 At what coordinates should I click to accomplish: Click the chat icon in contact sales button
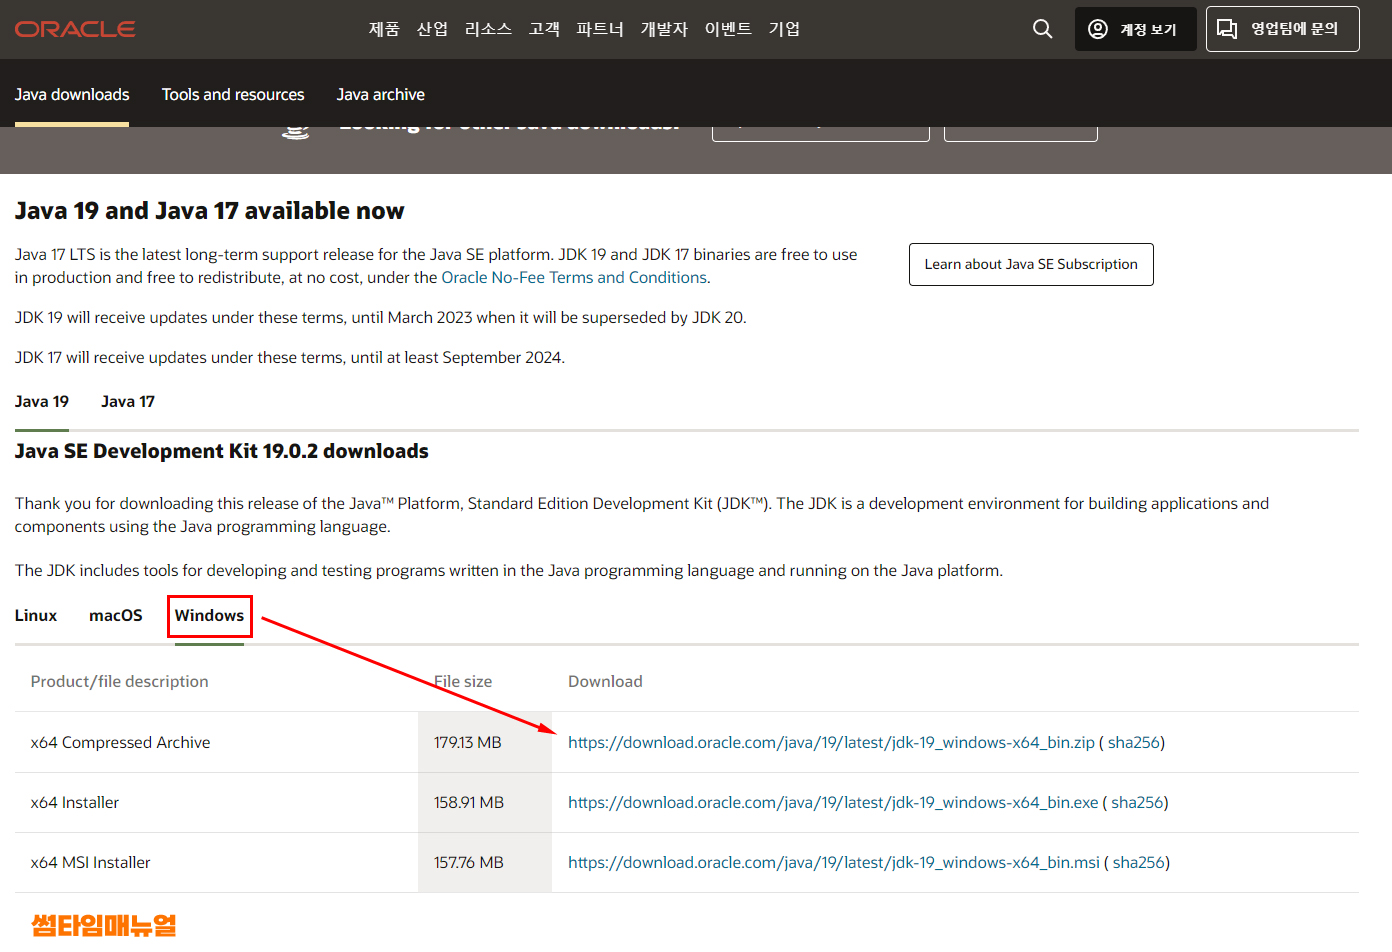tap(1227, 29)
